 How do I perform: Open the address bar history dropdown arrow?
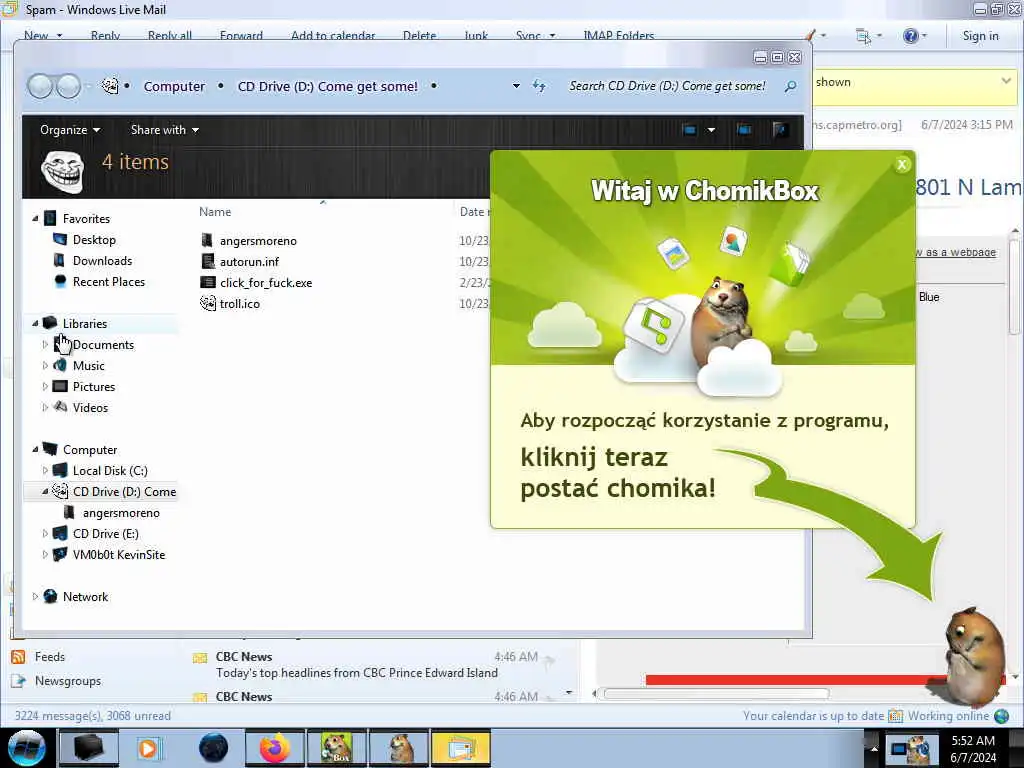[x=516, y=86]
